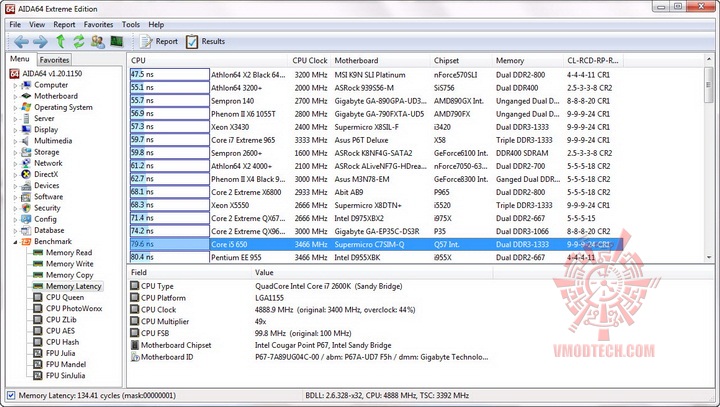Click the green Refresh toolbar icon

pyautogui.click(x=79, y=42)
